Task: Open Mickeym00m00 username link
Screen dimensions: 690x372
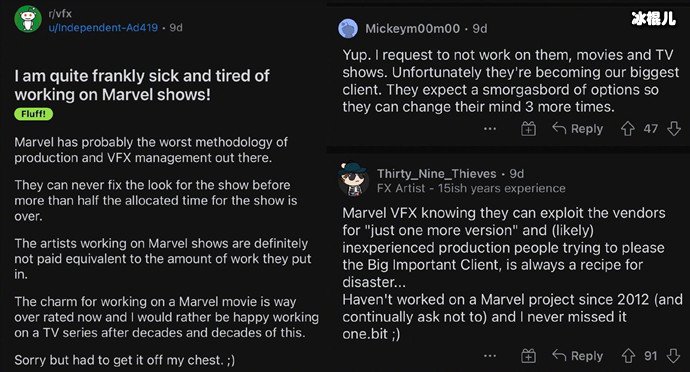Action: (x=412, y=29)
